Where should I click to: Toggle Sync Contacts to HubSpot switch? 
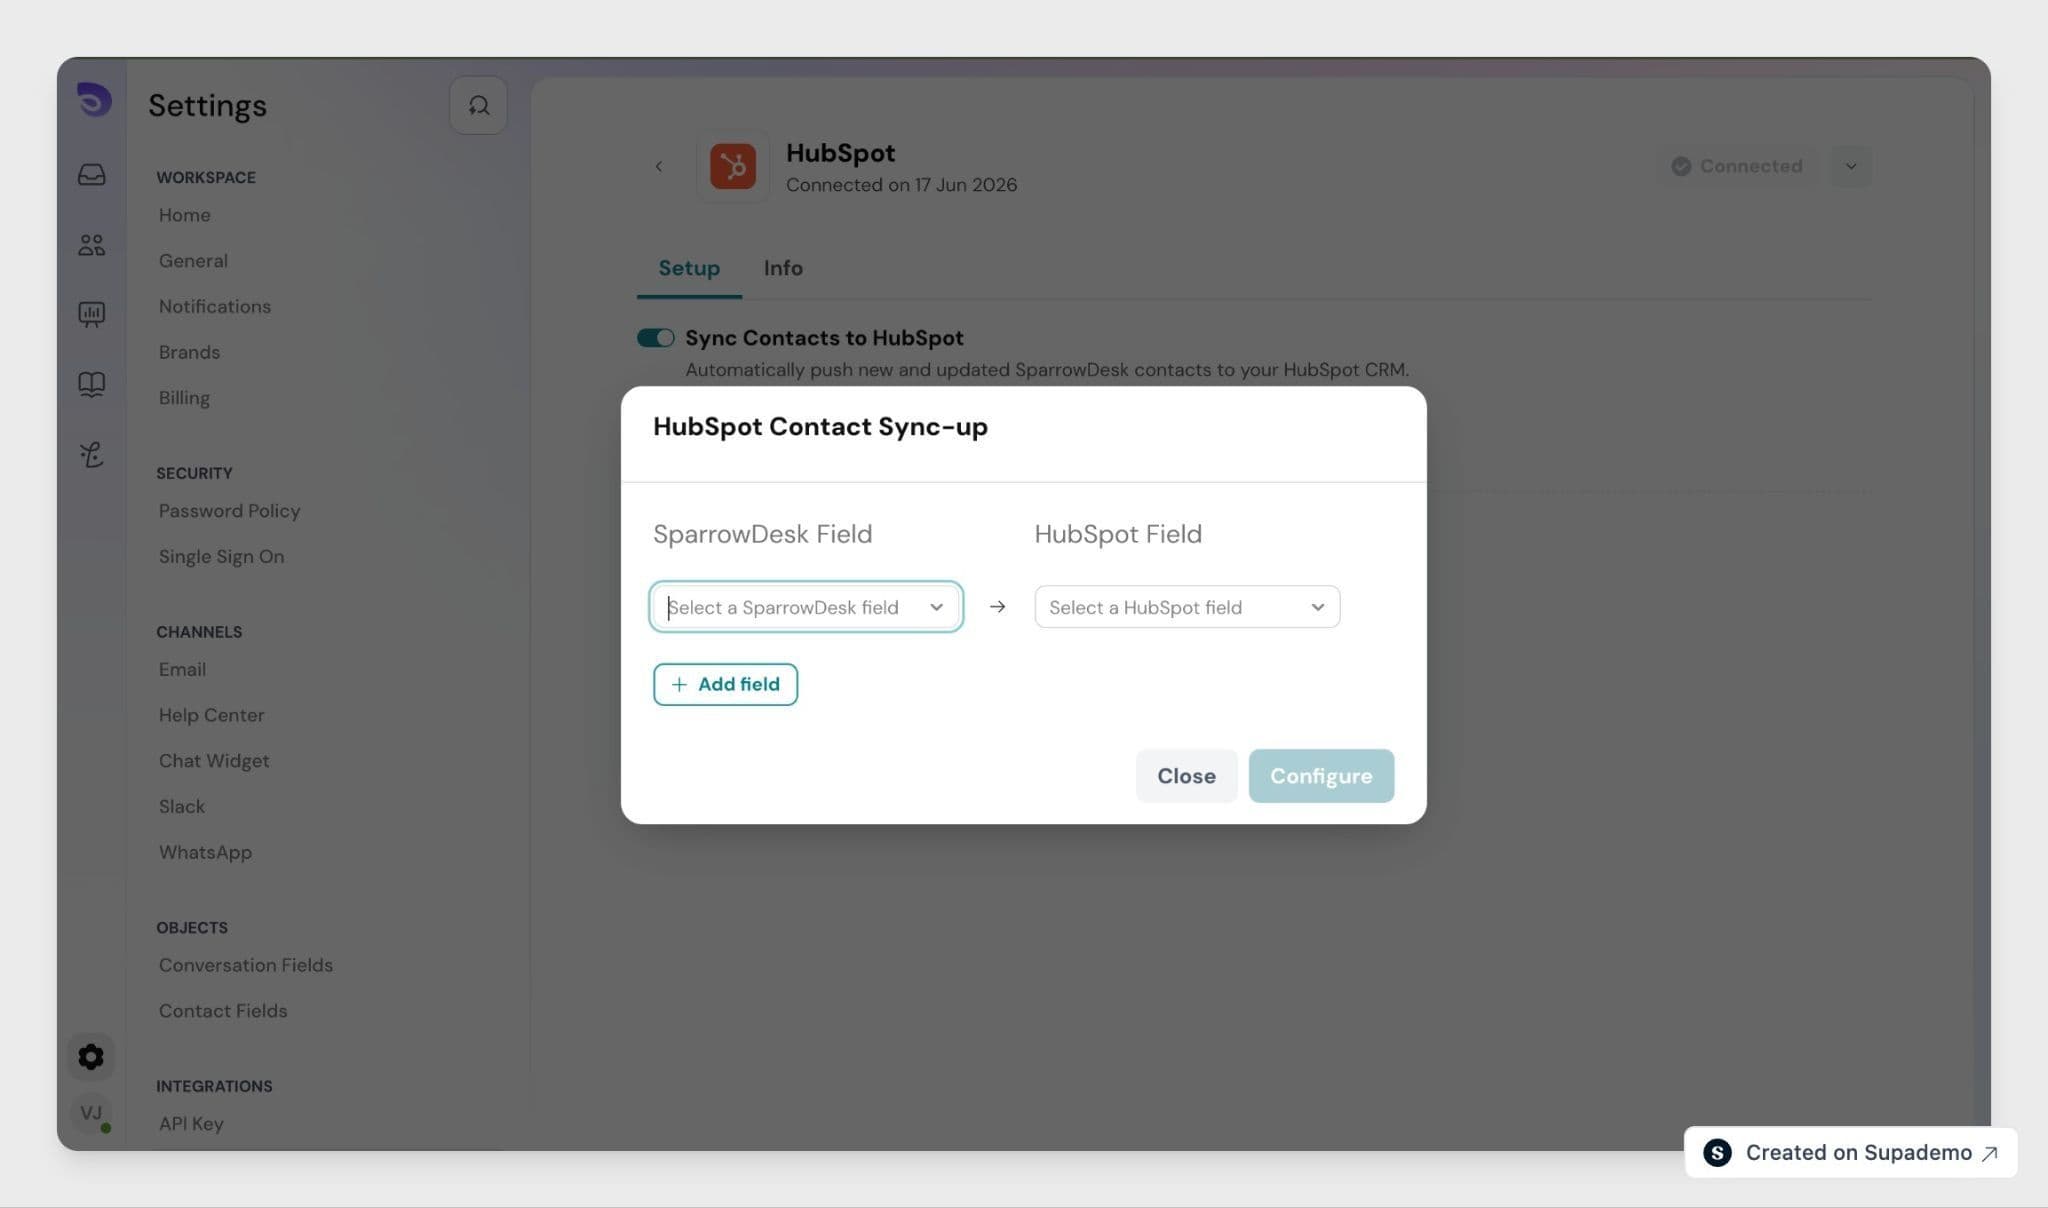pos(656,338)
